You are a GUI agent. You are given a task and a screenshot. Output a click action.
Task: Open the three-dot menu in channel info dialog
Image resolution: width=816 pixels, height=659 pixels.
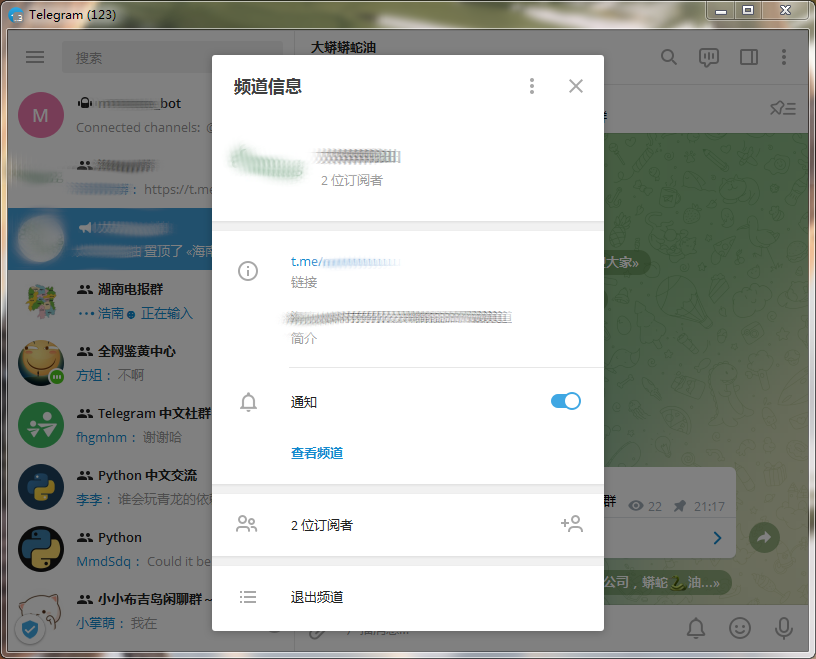[531, 86]
